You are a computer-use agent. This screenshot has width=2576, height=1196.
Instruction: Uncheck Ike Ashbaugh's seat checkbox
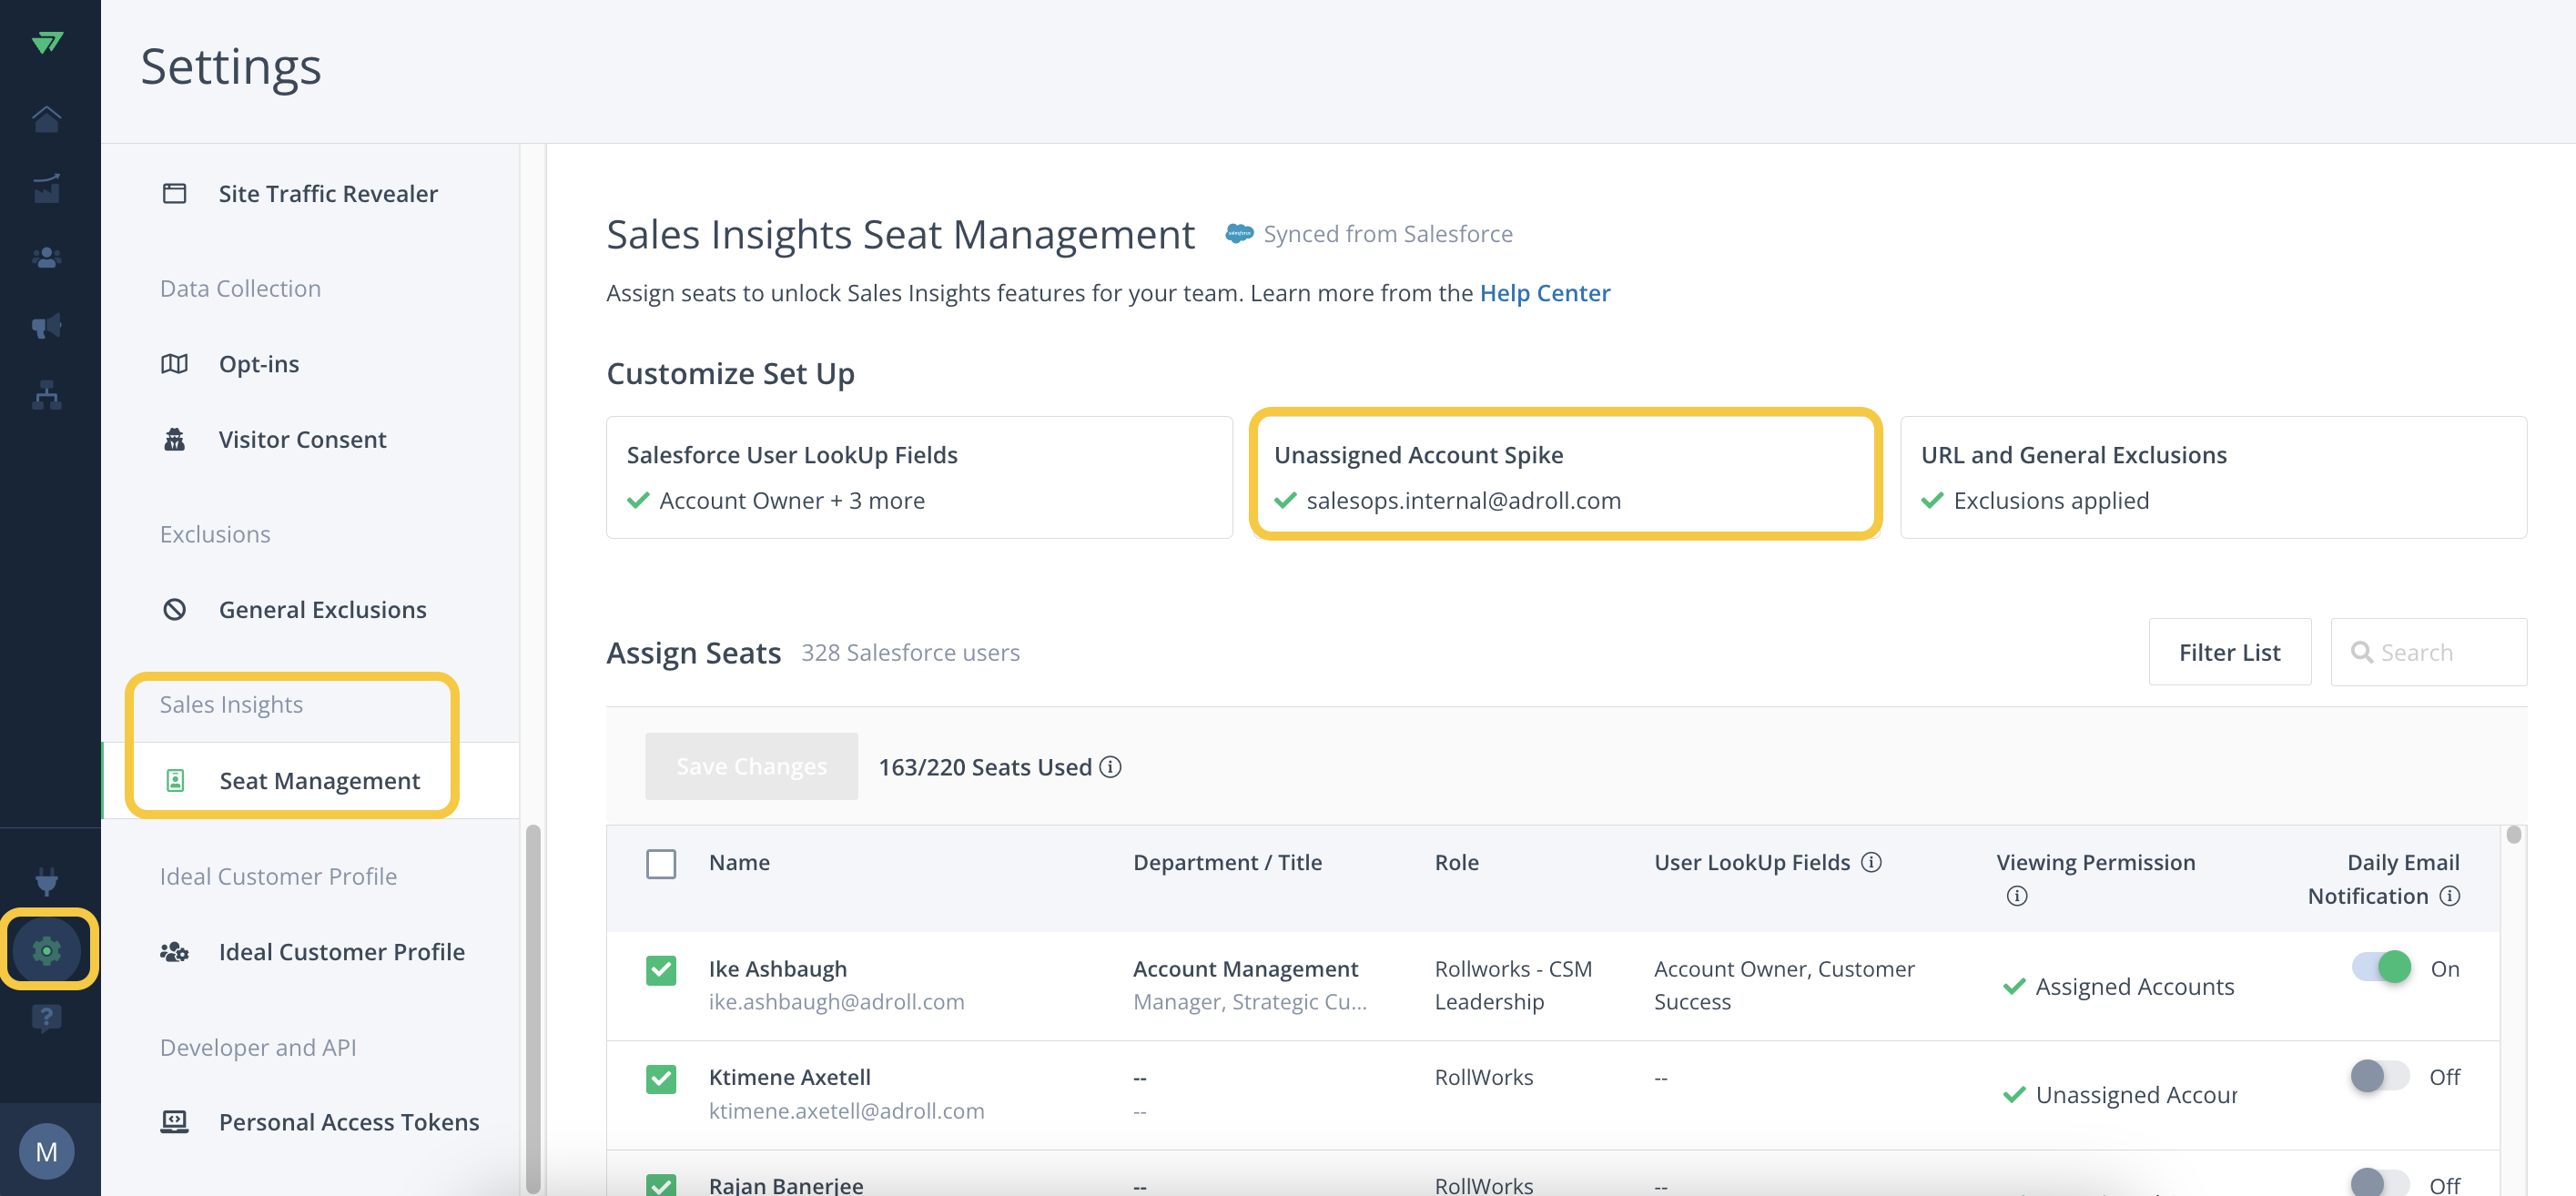pyautogui.click(x=661, y=970)
